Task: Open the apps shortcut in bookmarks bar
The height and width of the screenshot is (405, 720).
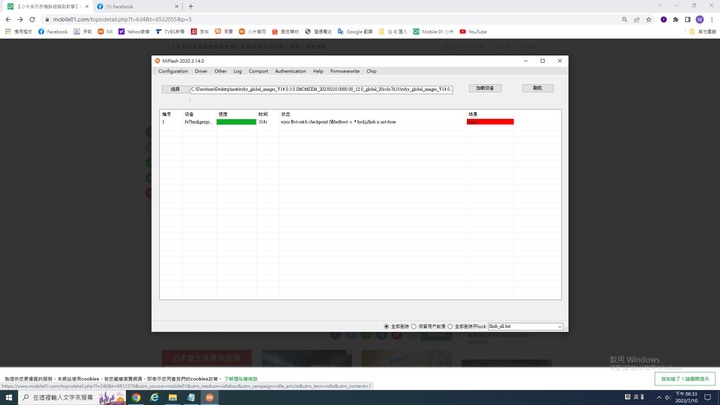Action: (18, 32)
